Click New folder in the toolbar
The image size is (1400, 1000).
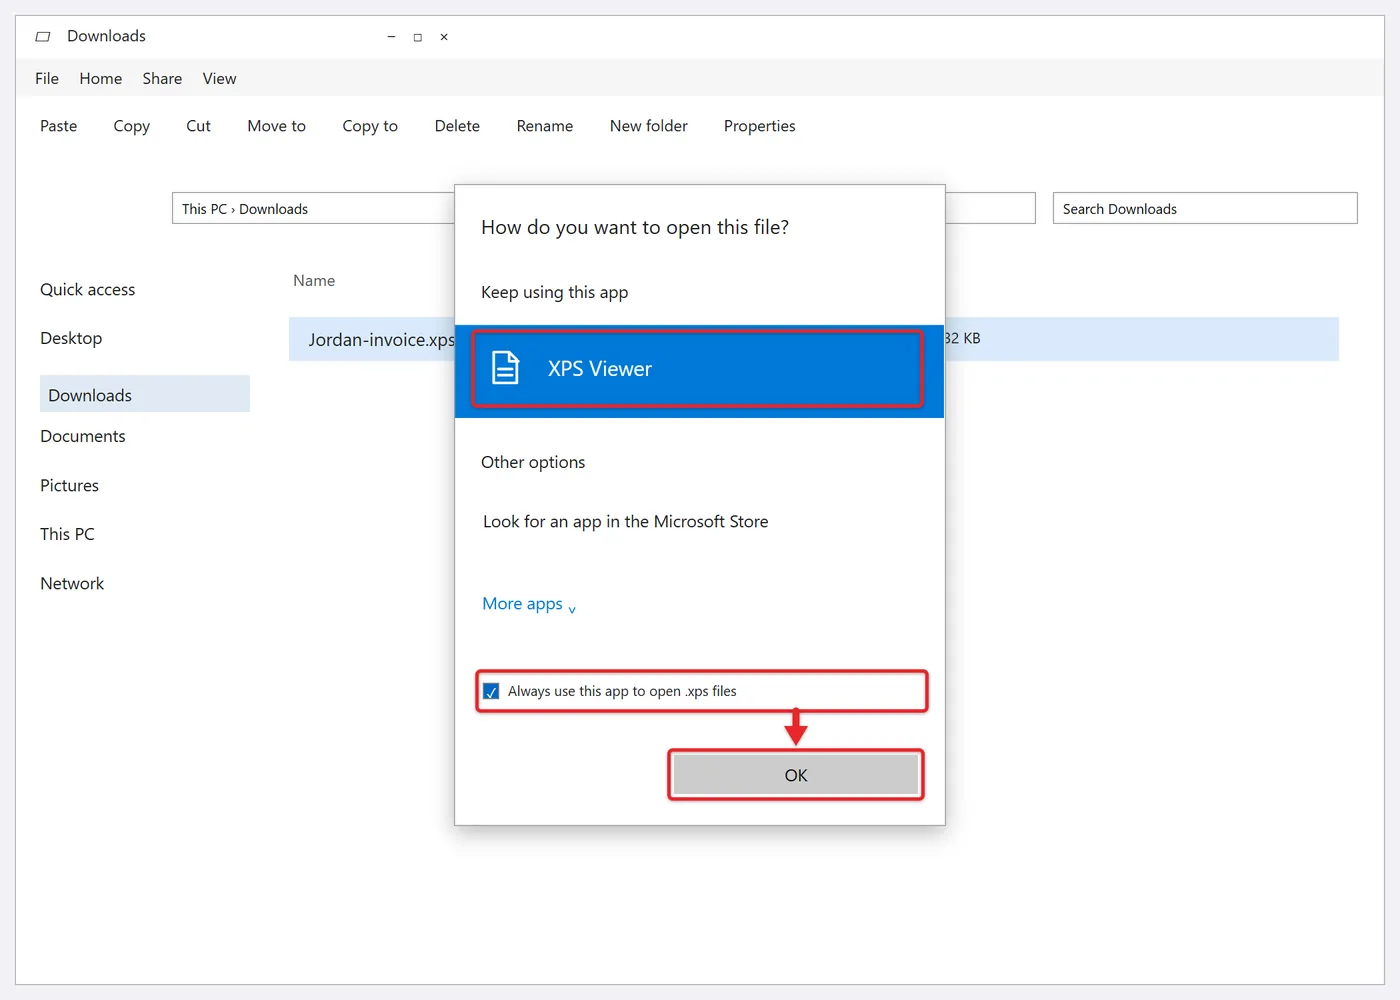[649, 126]
